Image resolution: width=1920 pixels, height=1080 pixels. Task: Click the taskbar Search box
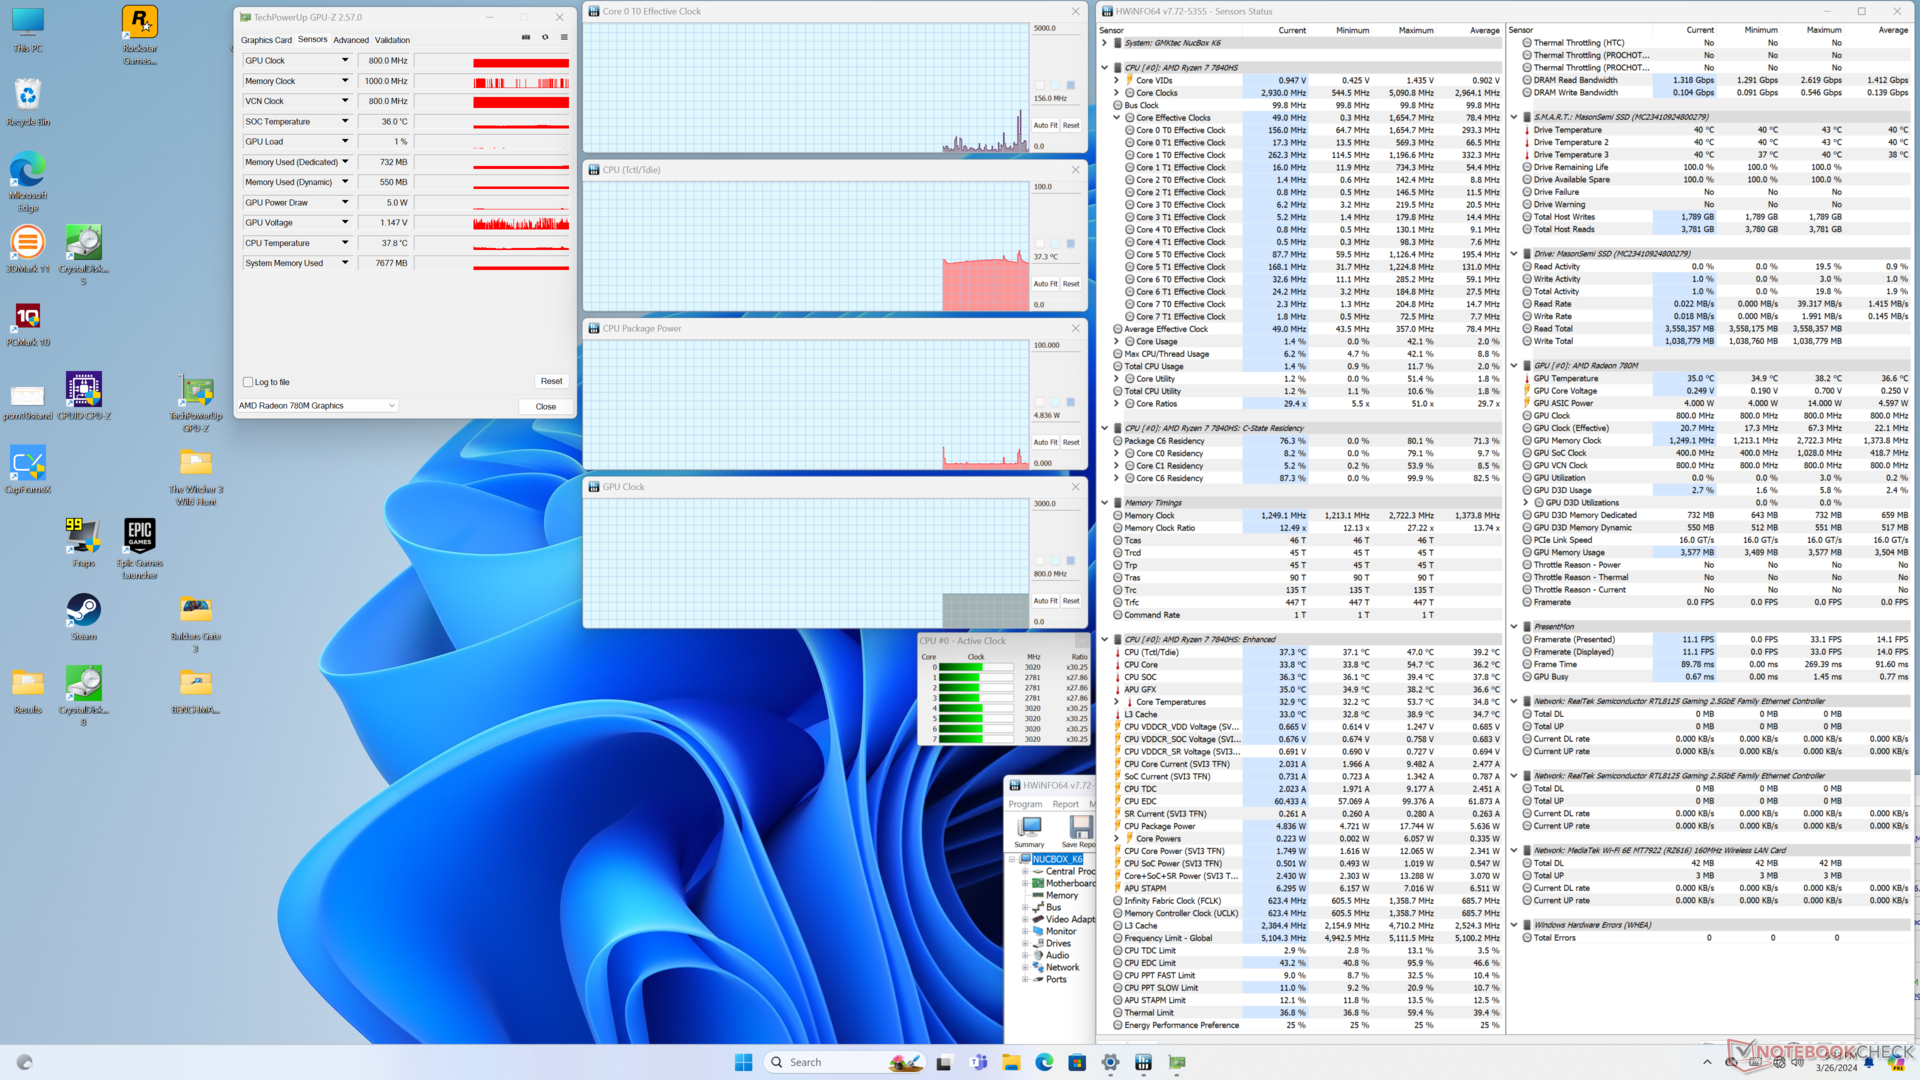tap(805, 1062)
